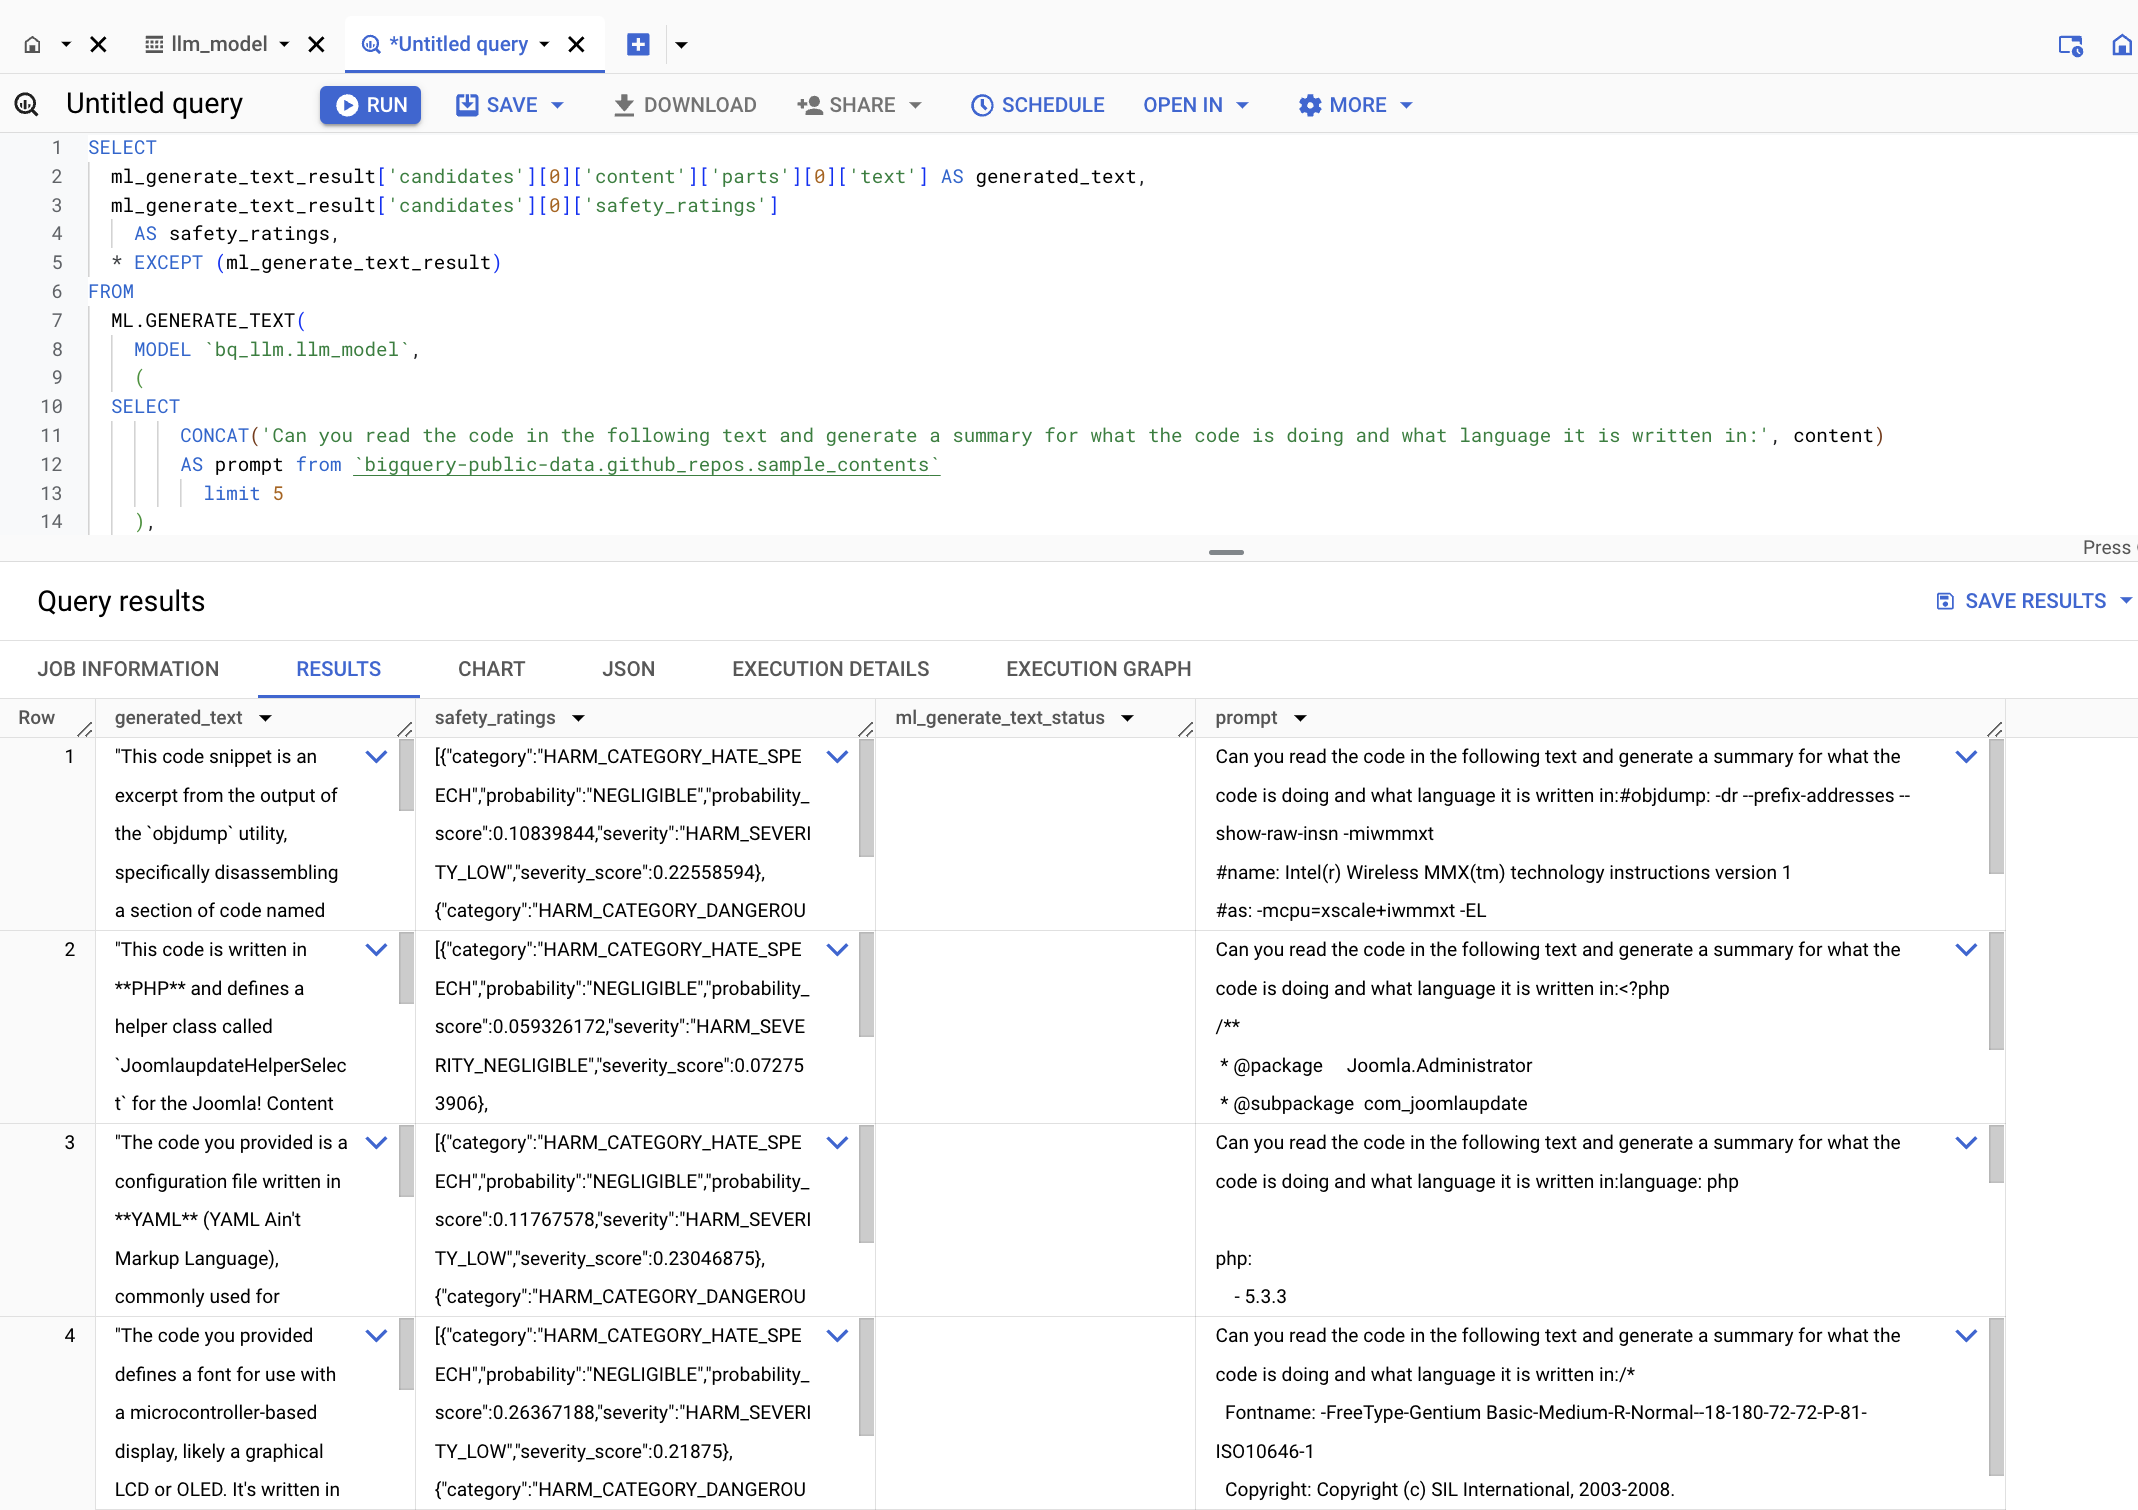Open the Execution Details tab
Image resolution: width=2138 pixels, height=1510 pixels.
click(x=830, y=669)
